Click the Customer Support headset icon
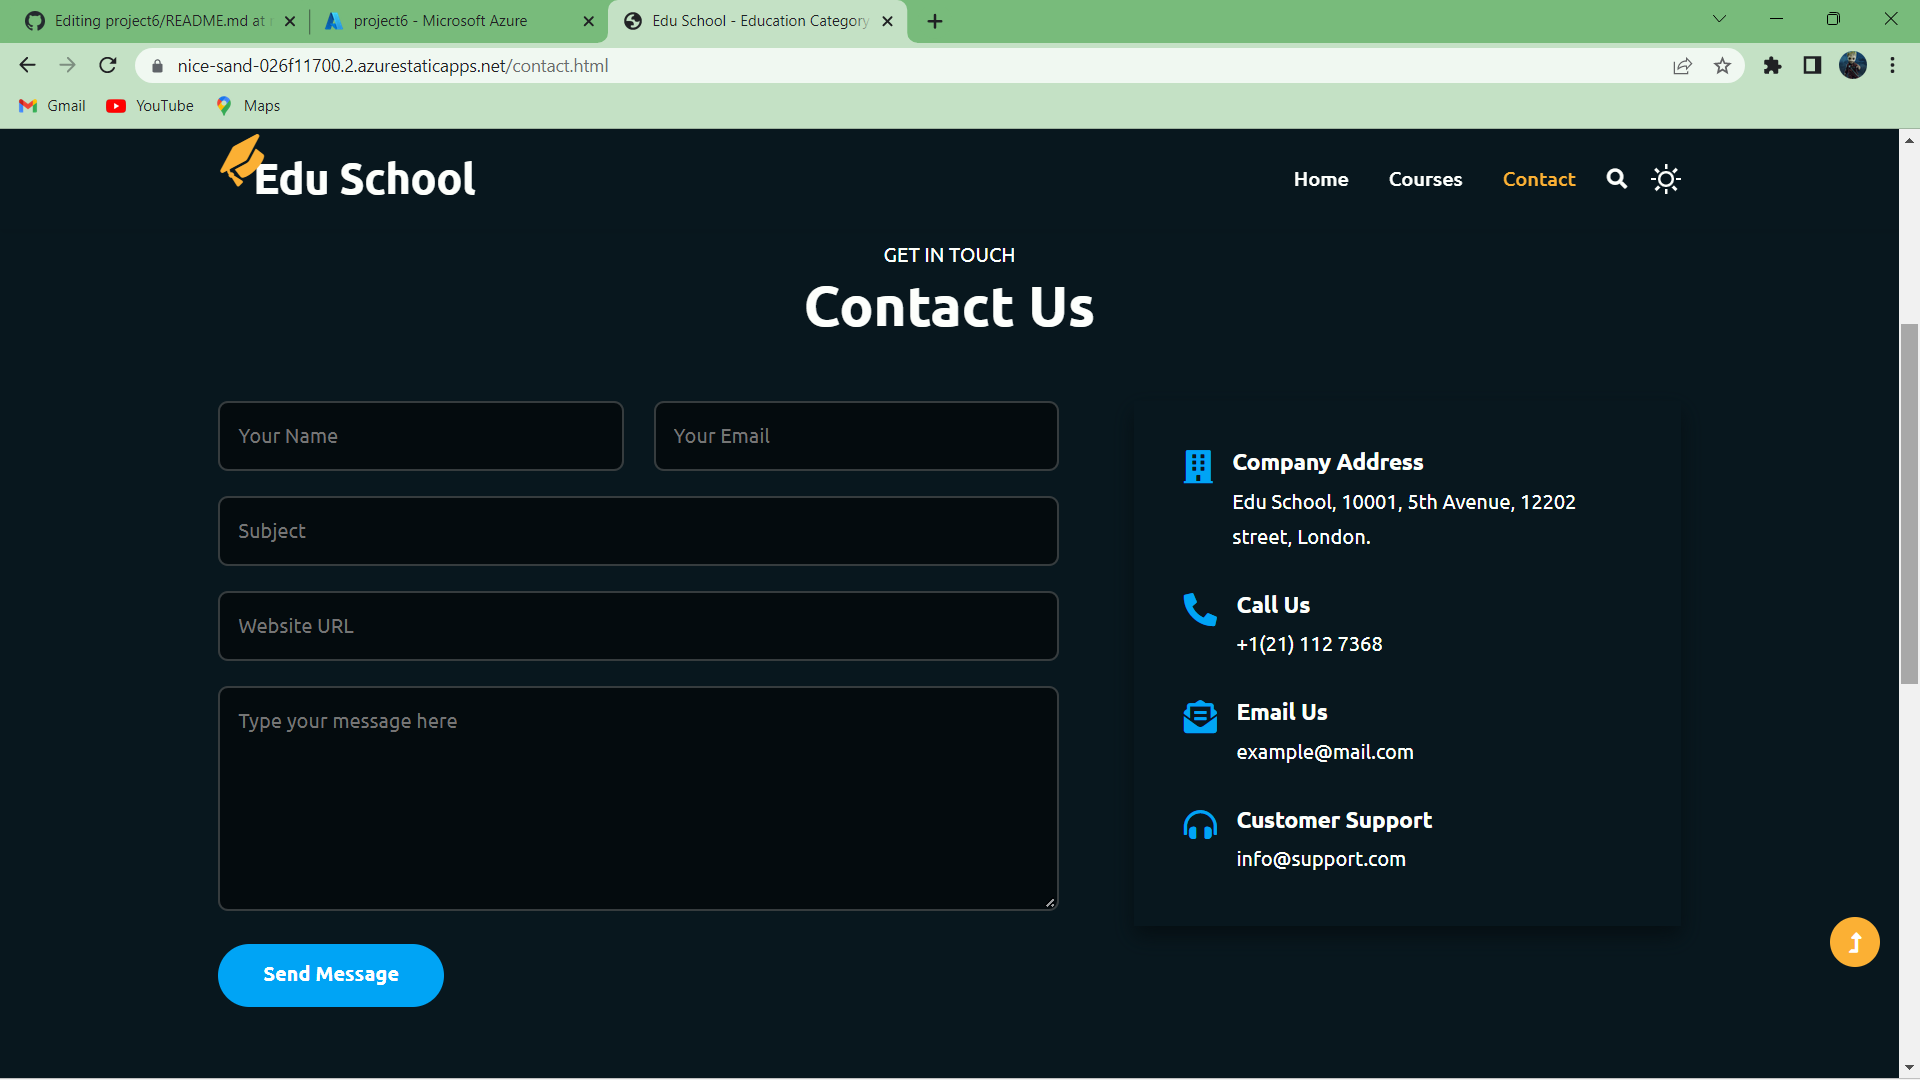Viewport: 1920px width, 1080px height. (1199, 825)
